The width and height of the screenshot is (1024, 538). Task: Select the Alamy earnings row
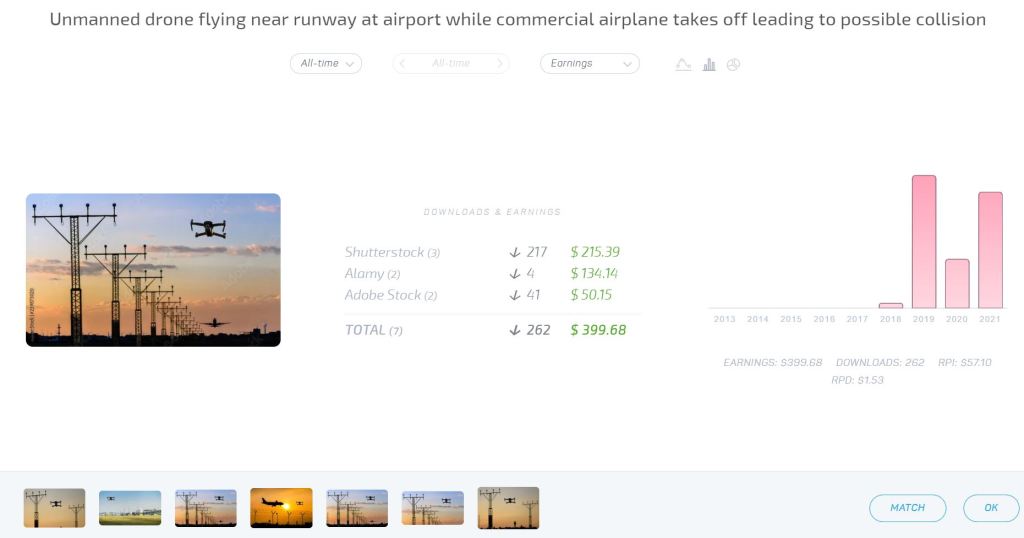(x=492, y=274)
